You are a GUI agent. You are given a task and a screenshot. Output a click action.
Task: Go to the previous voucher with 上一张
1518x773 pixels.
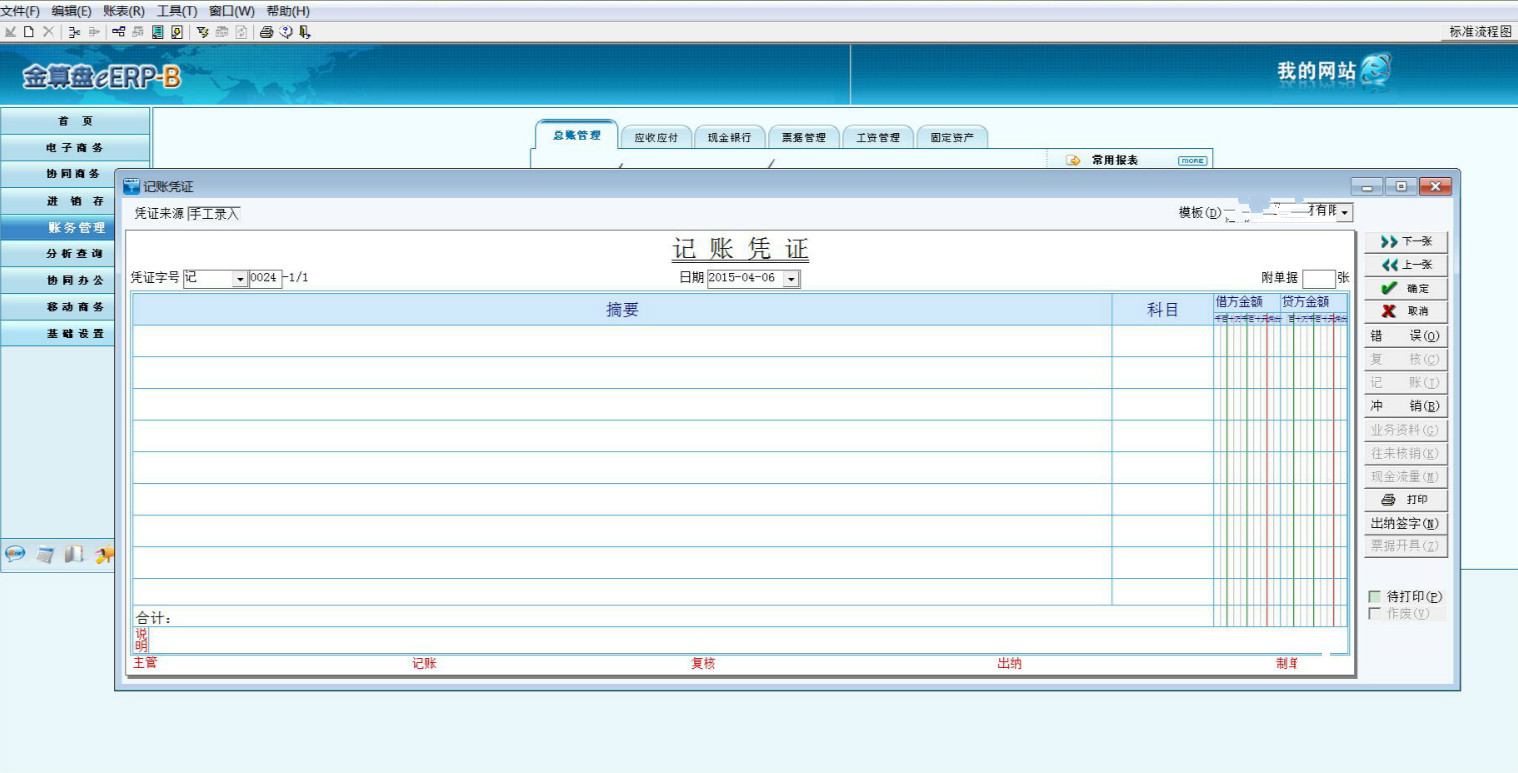[1406, 265]
